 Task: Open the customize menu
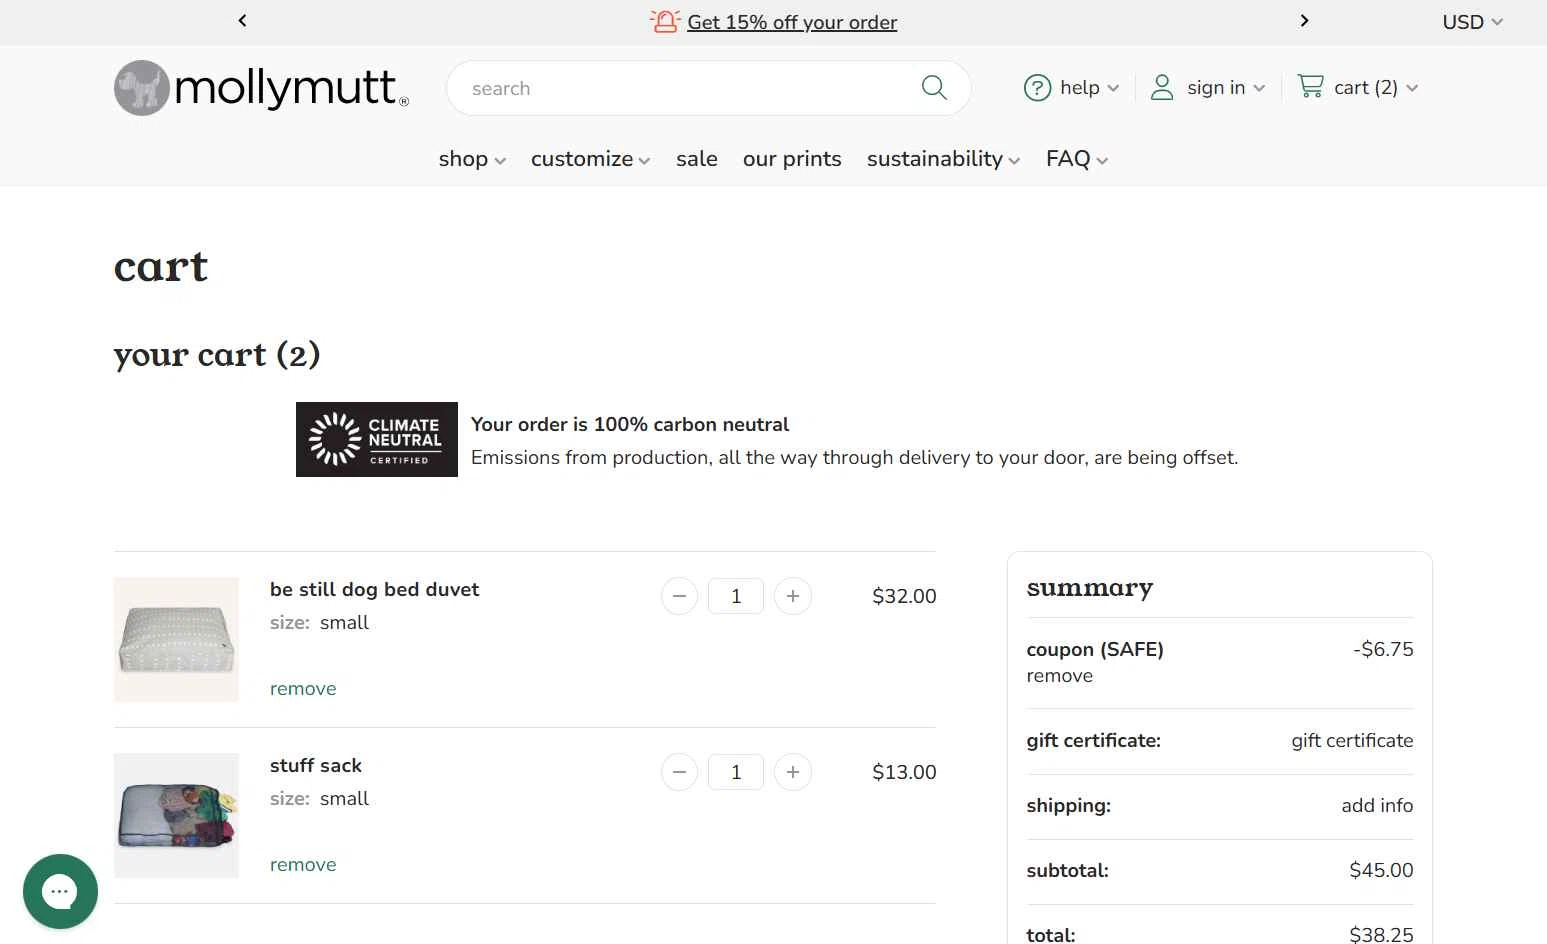(x=590, y=159)
